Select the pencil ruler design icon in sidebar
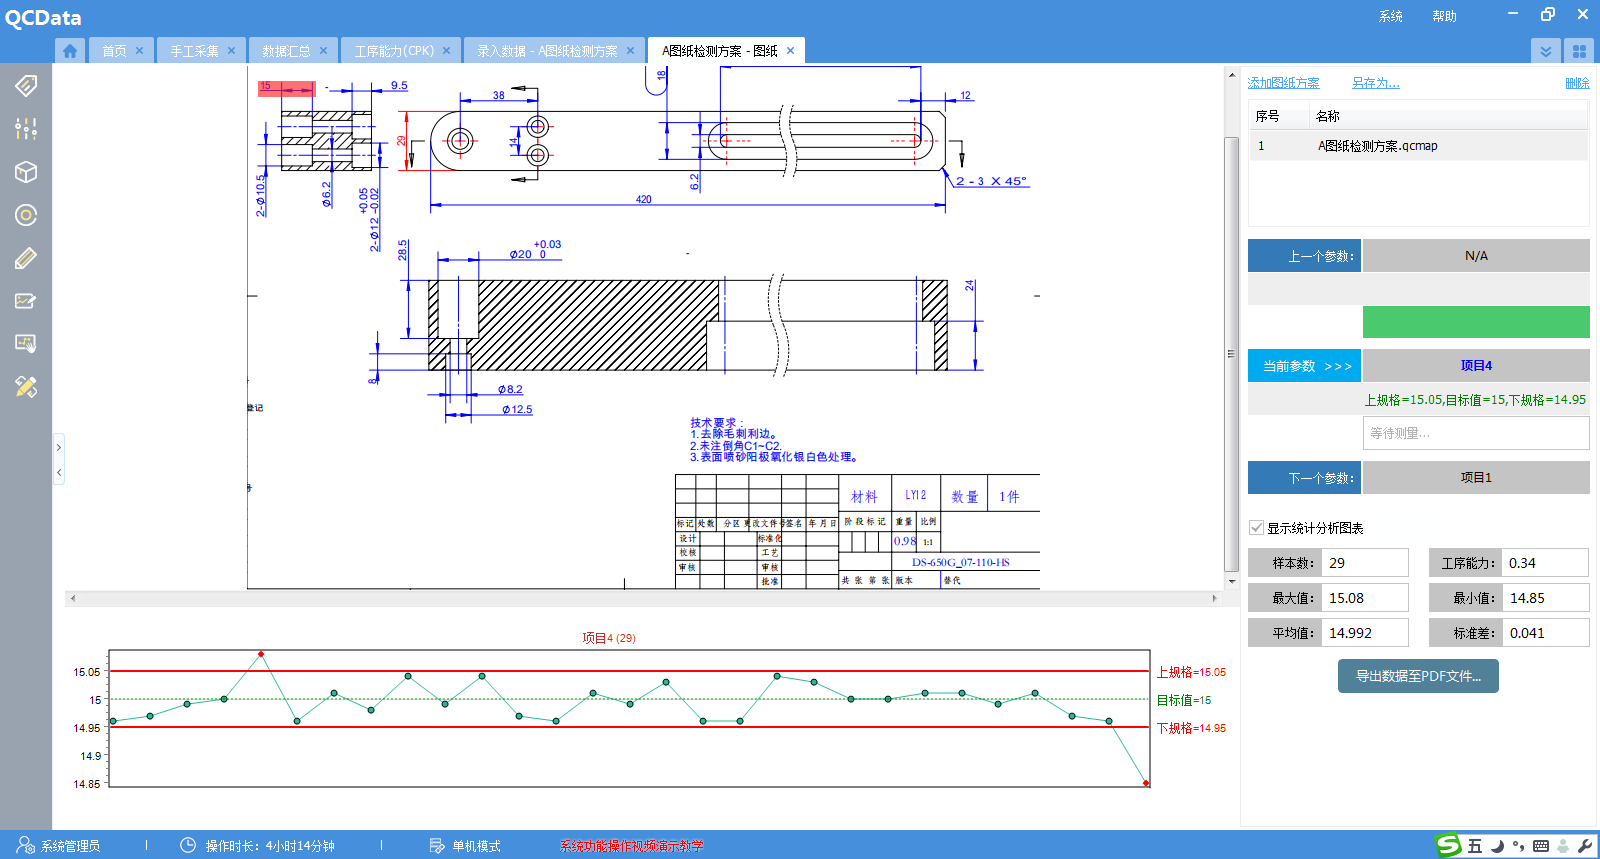The height and width of the screenshot is (859, 1600). [x=26, y=387]
